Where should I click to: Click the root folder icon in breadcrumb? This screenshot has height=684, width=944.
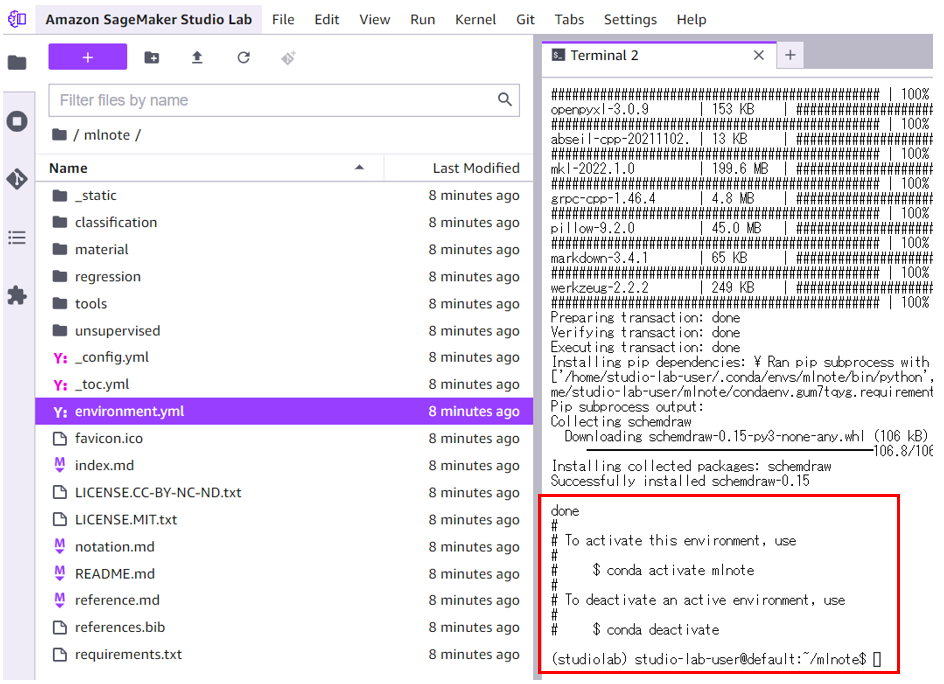59,134
